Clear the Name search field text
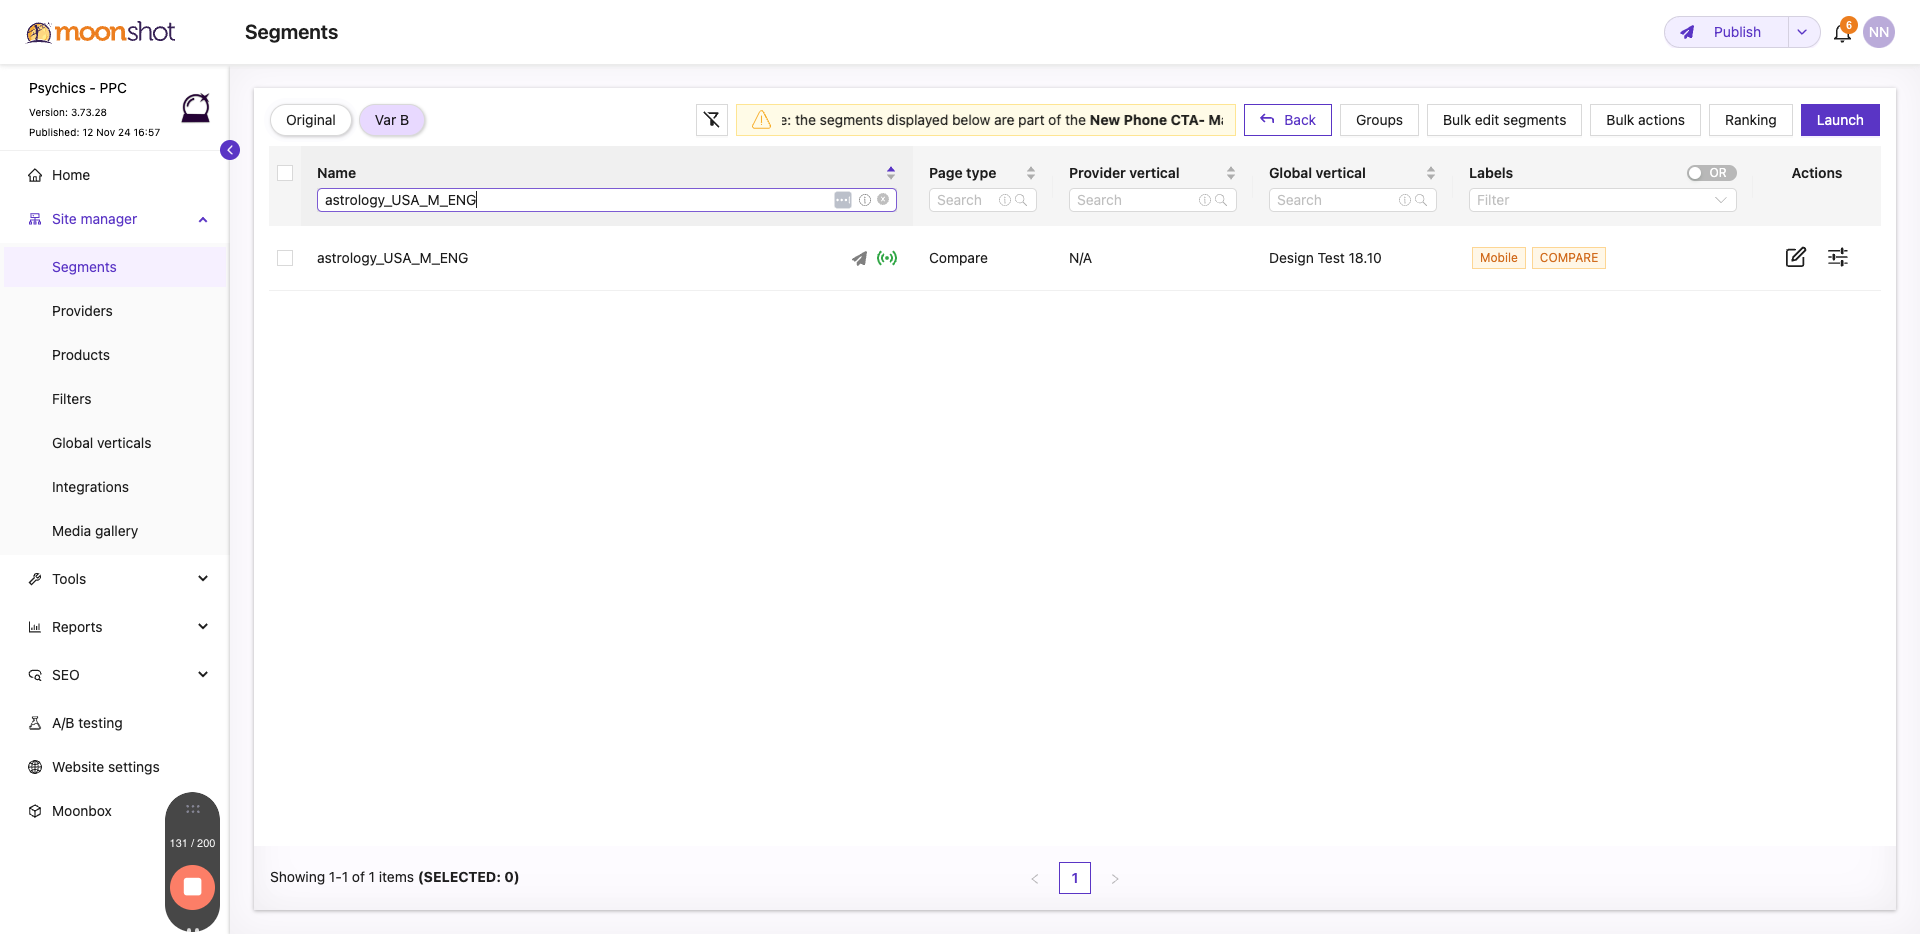This screenshot has height=934, width=1920. point(883,200)
